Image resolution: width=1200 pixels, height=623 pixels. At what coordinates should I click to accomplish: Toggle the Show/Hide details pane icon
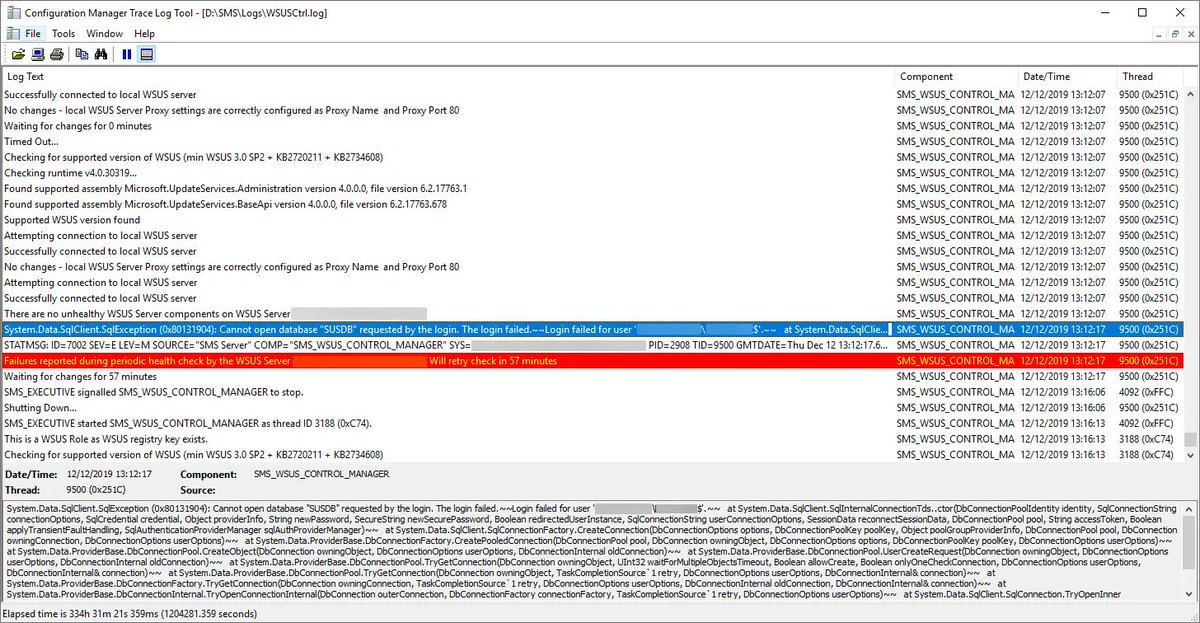(146, 54)
